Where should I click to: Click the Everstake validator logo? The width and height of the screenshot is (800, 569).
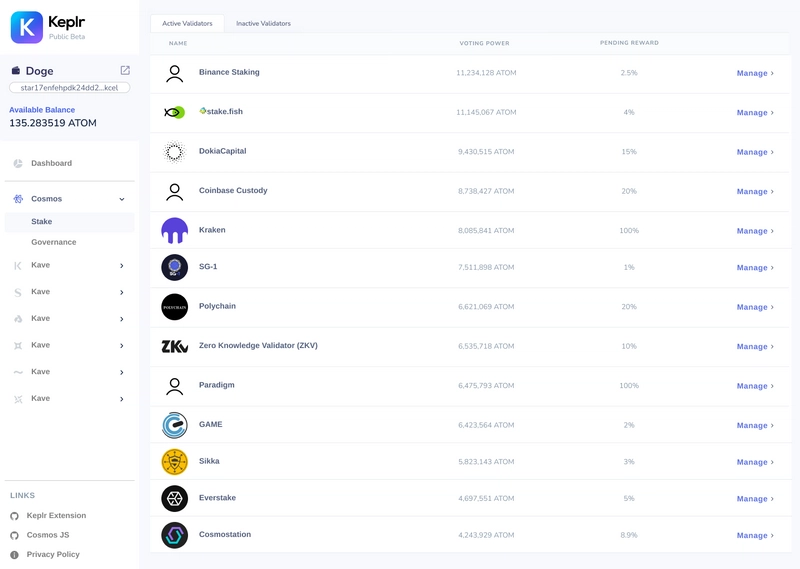point(174,498)
